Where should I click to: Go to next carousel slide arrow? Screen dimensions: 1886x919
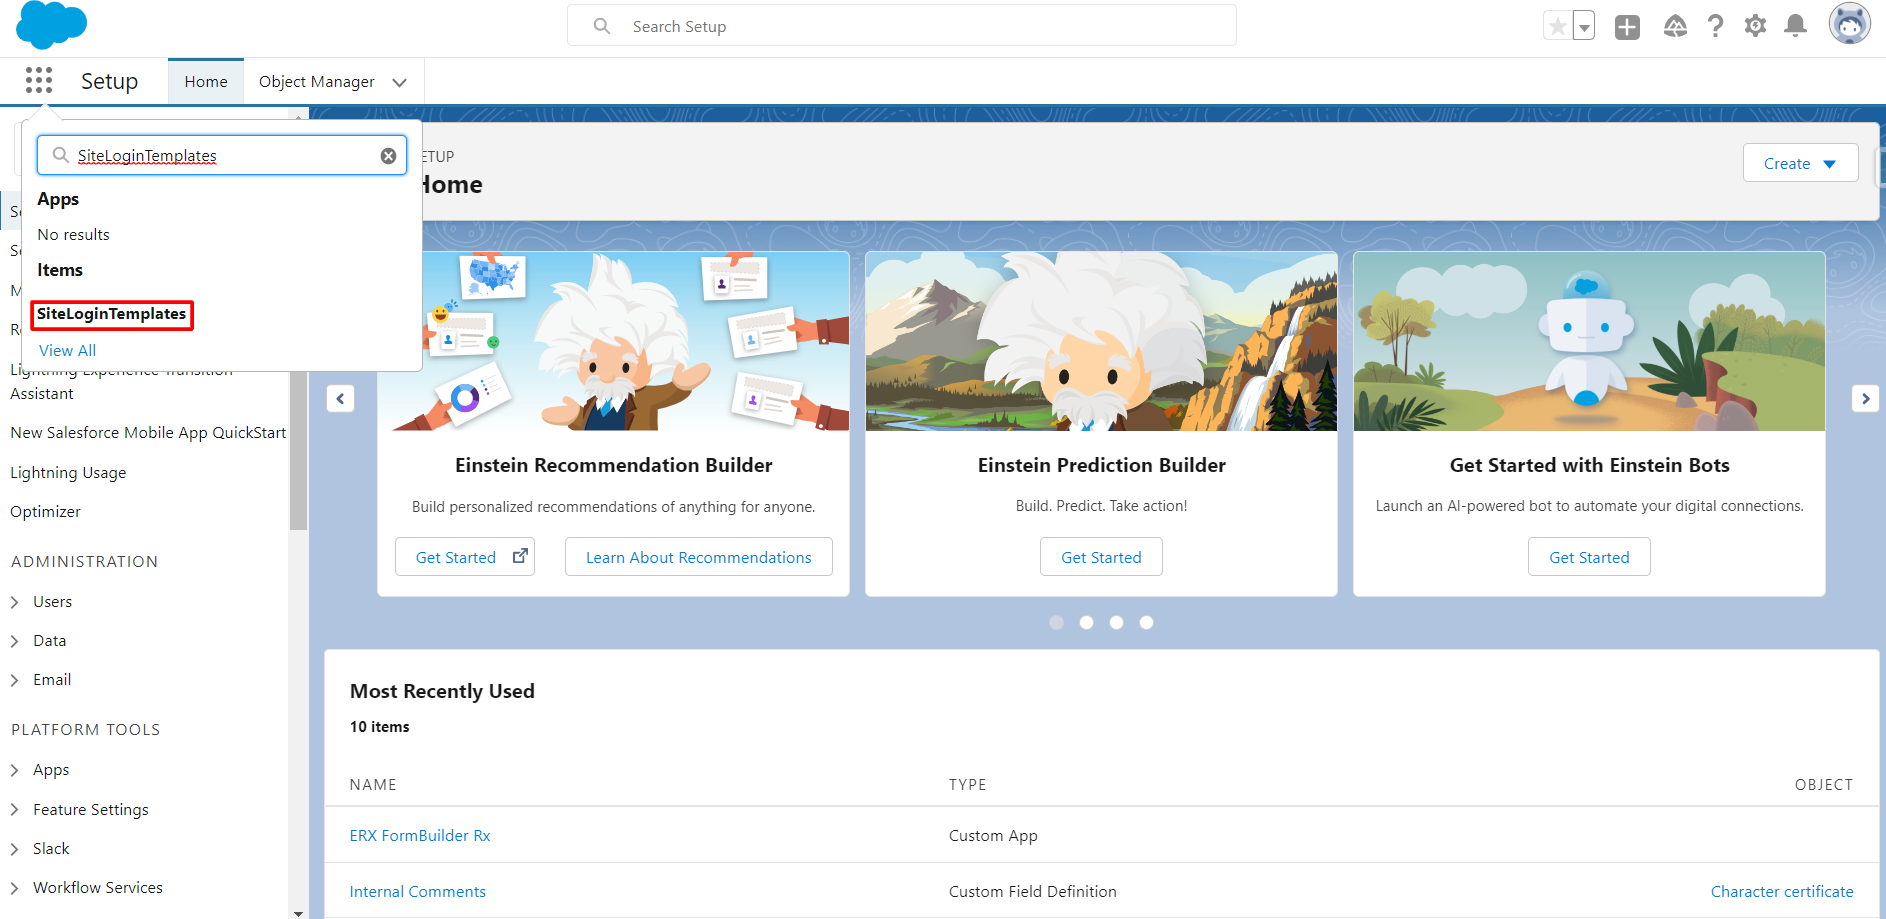1865,399
